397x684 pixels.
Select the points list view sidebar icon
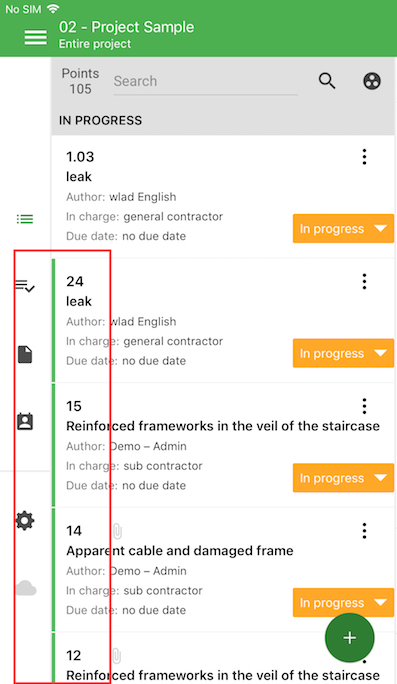(25, 219)
